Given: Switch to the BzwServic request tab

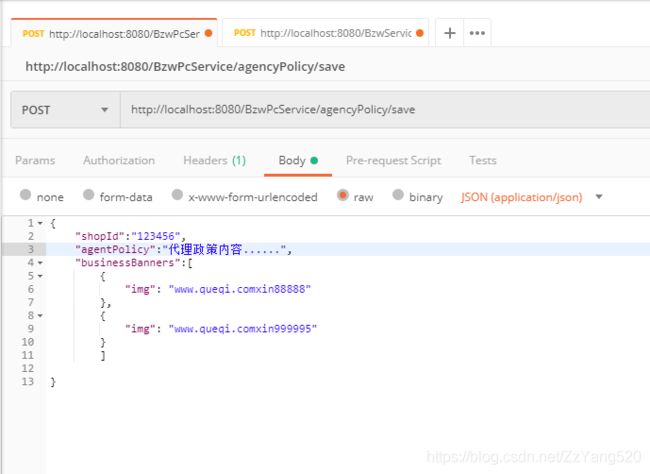Looking at the screenshot, I should coord(325,33).
